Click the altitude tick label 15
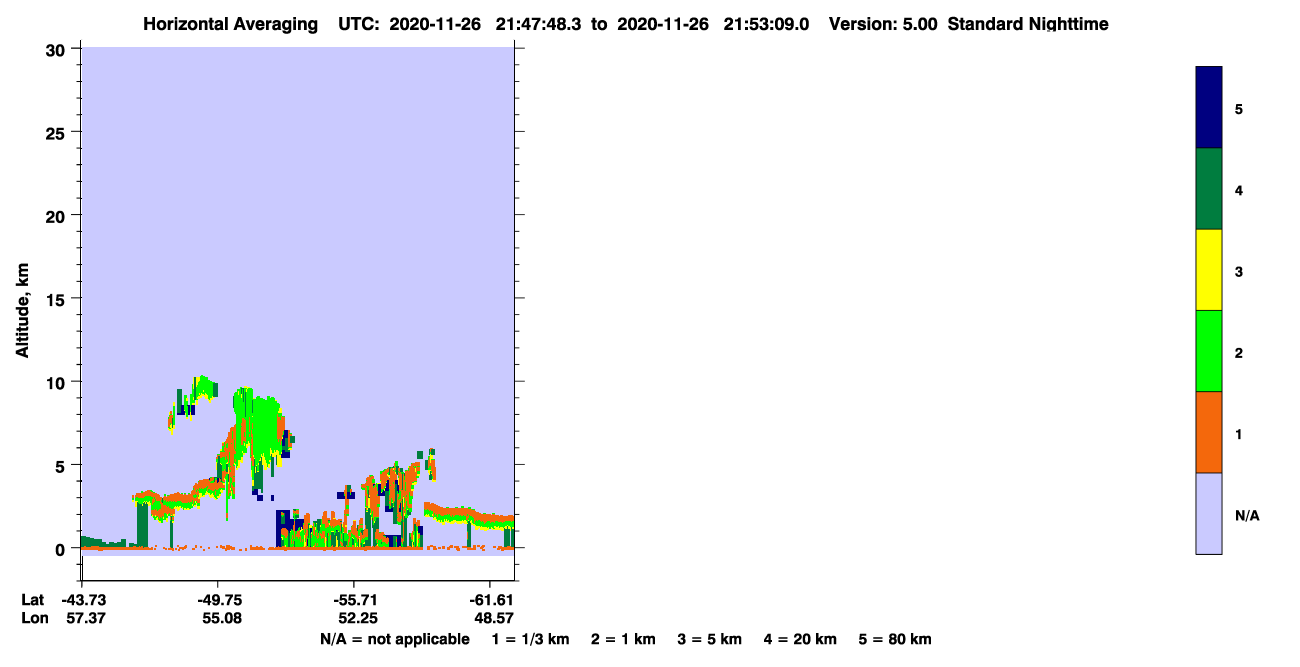Screen dimensions: 1300x667 point(58,299)
